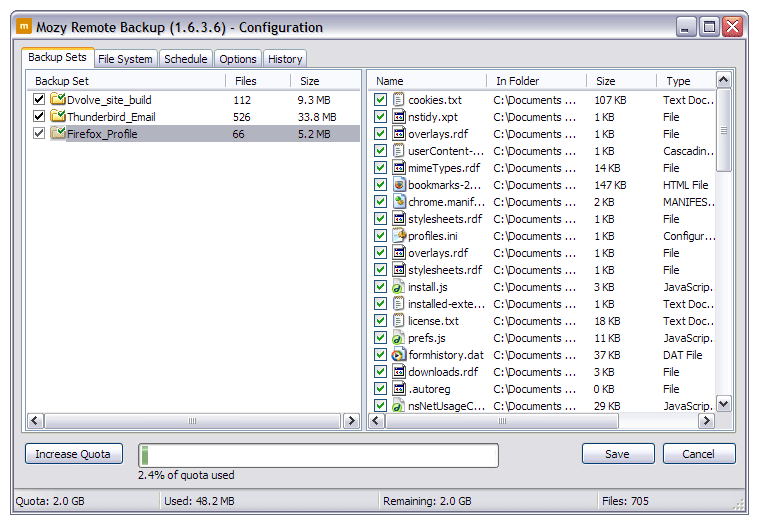Viewport: 759px width, 525px height.
Task: Click the .autoreg file icon
Action: tap(398, 389)
